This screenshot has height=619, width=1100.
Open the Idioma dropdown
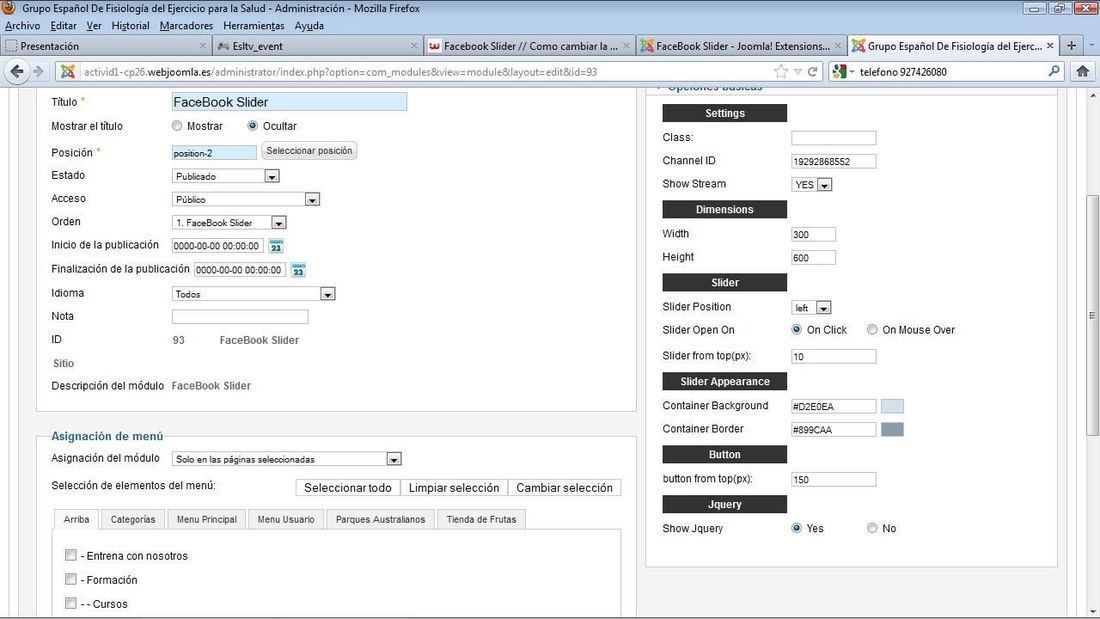click(x=254, y=294)
